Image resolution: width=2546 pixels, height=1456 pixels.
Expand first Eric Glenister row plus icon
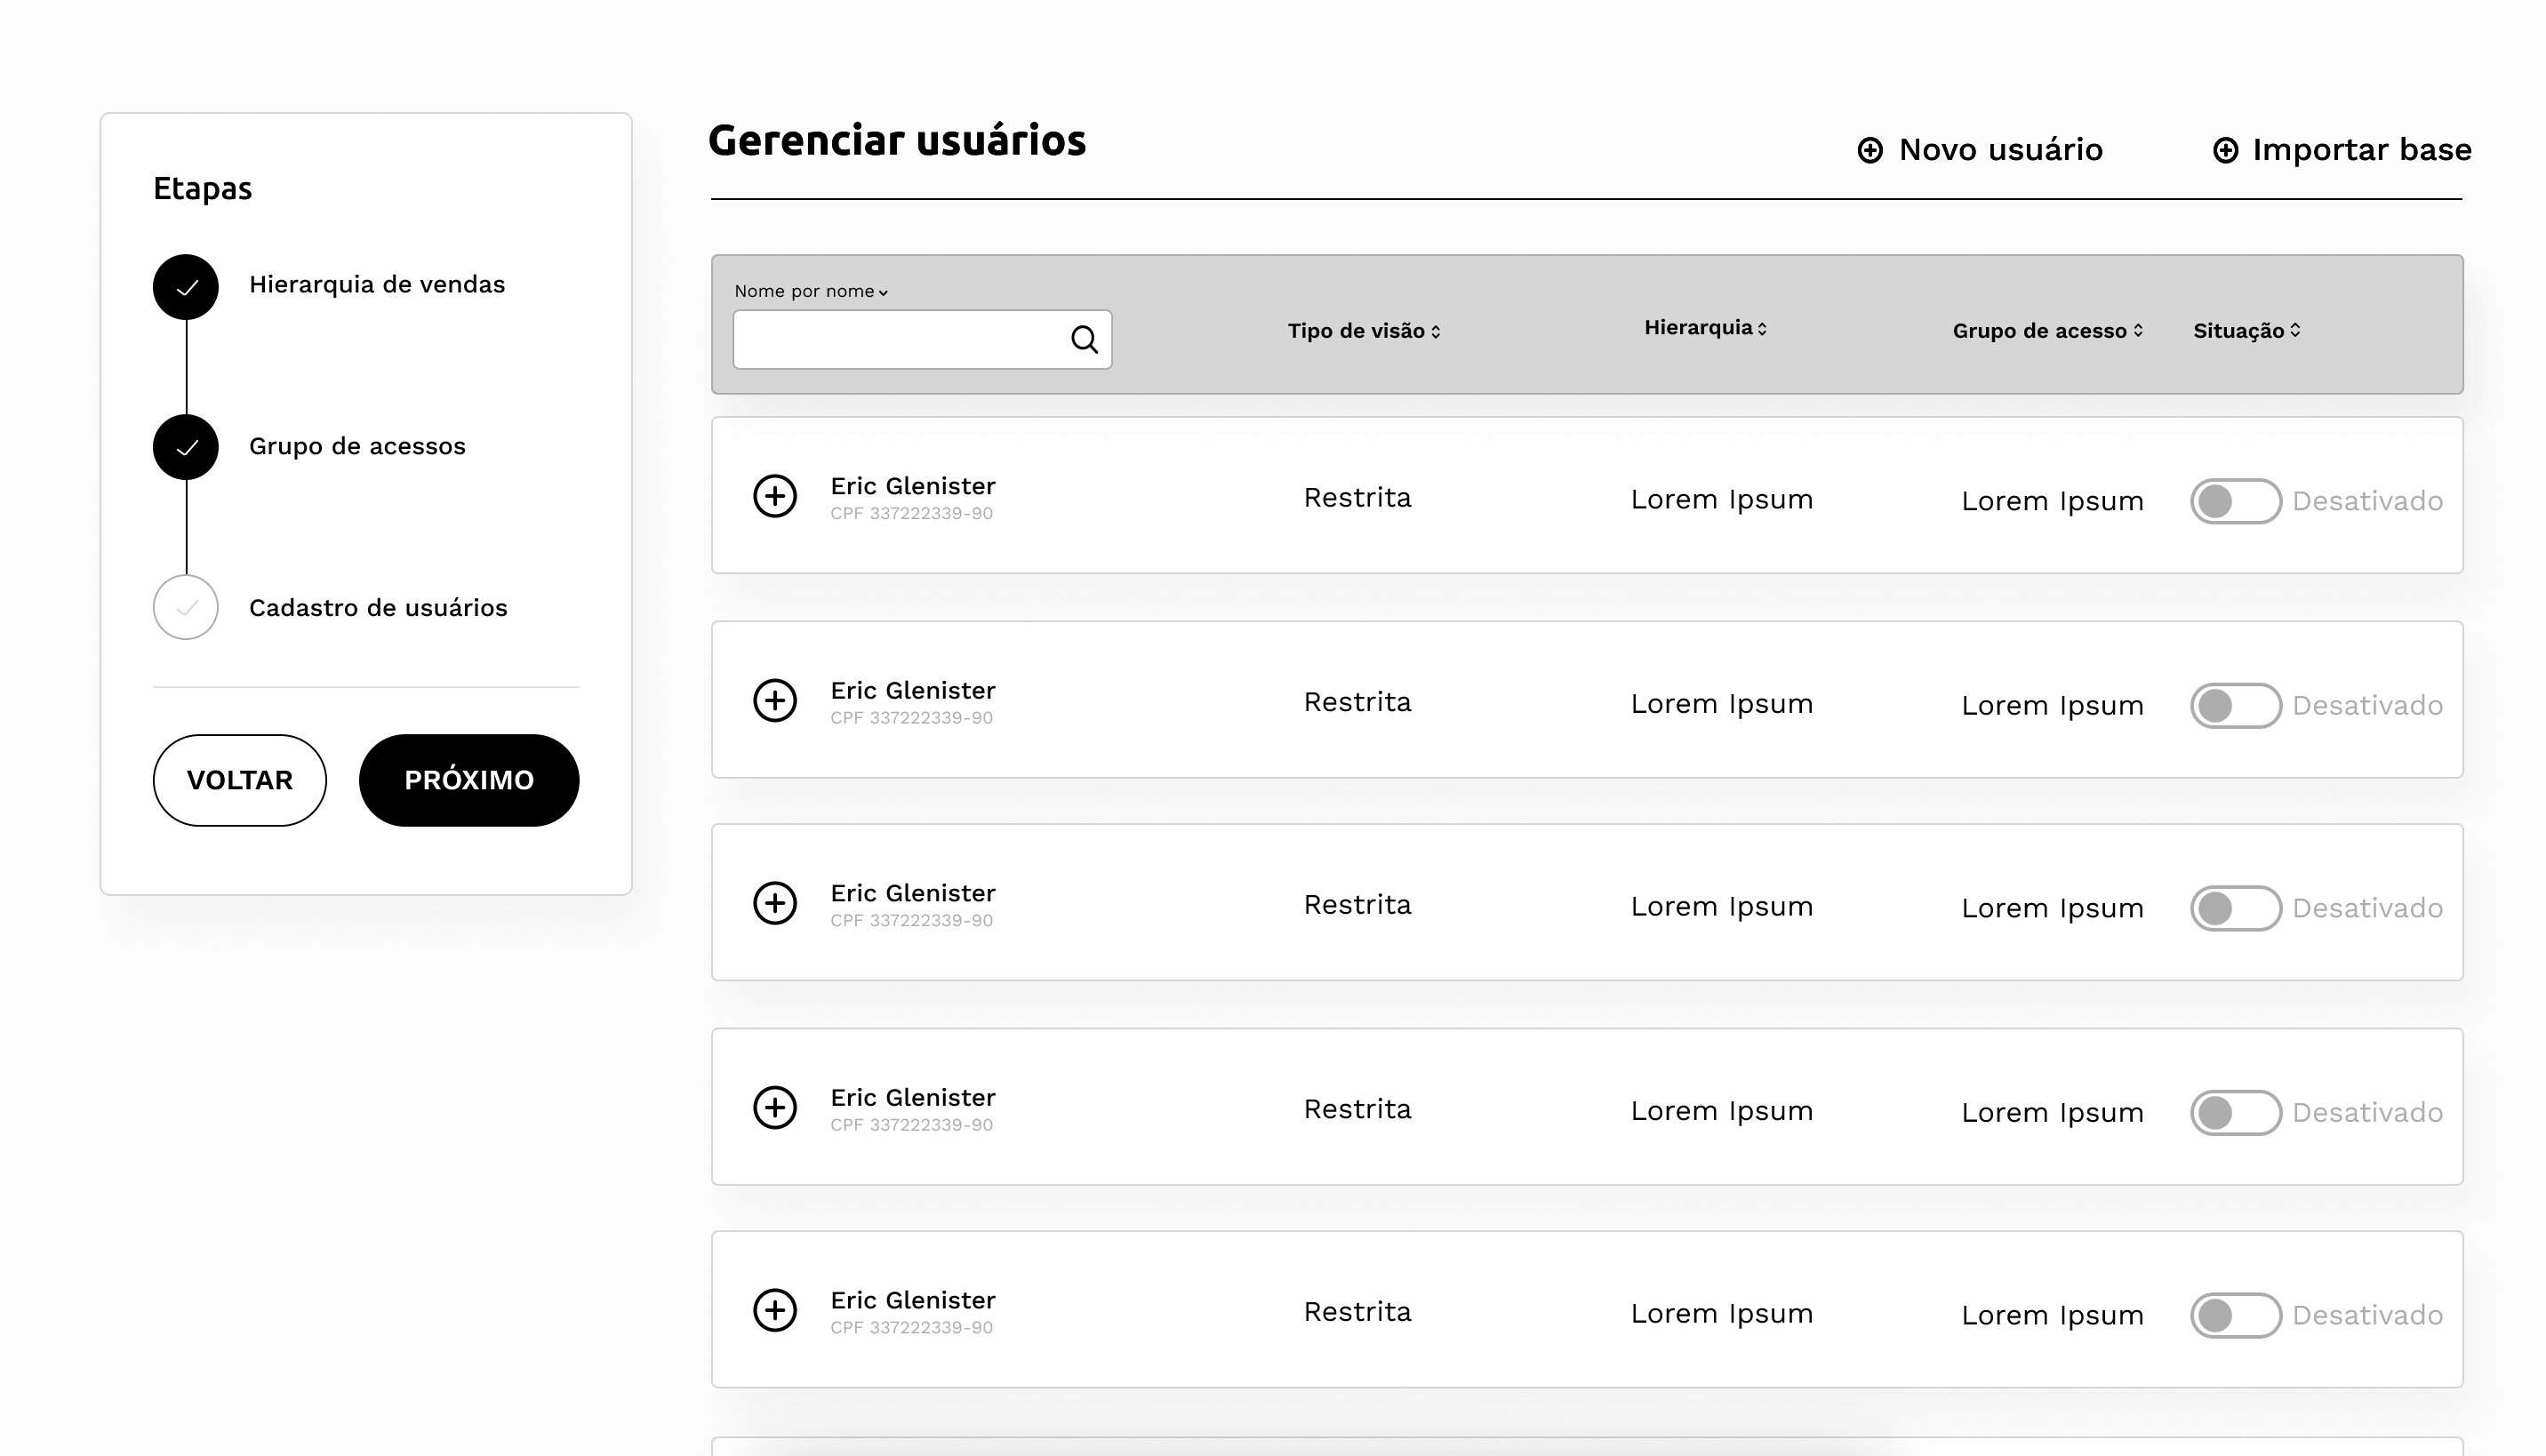coord(774,496)
